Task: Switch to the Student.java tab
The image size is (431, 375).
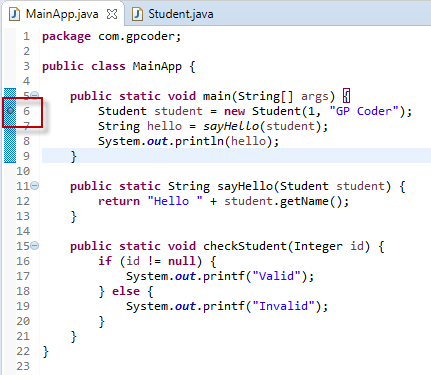Action: [x=172, y=14]
